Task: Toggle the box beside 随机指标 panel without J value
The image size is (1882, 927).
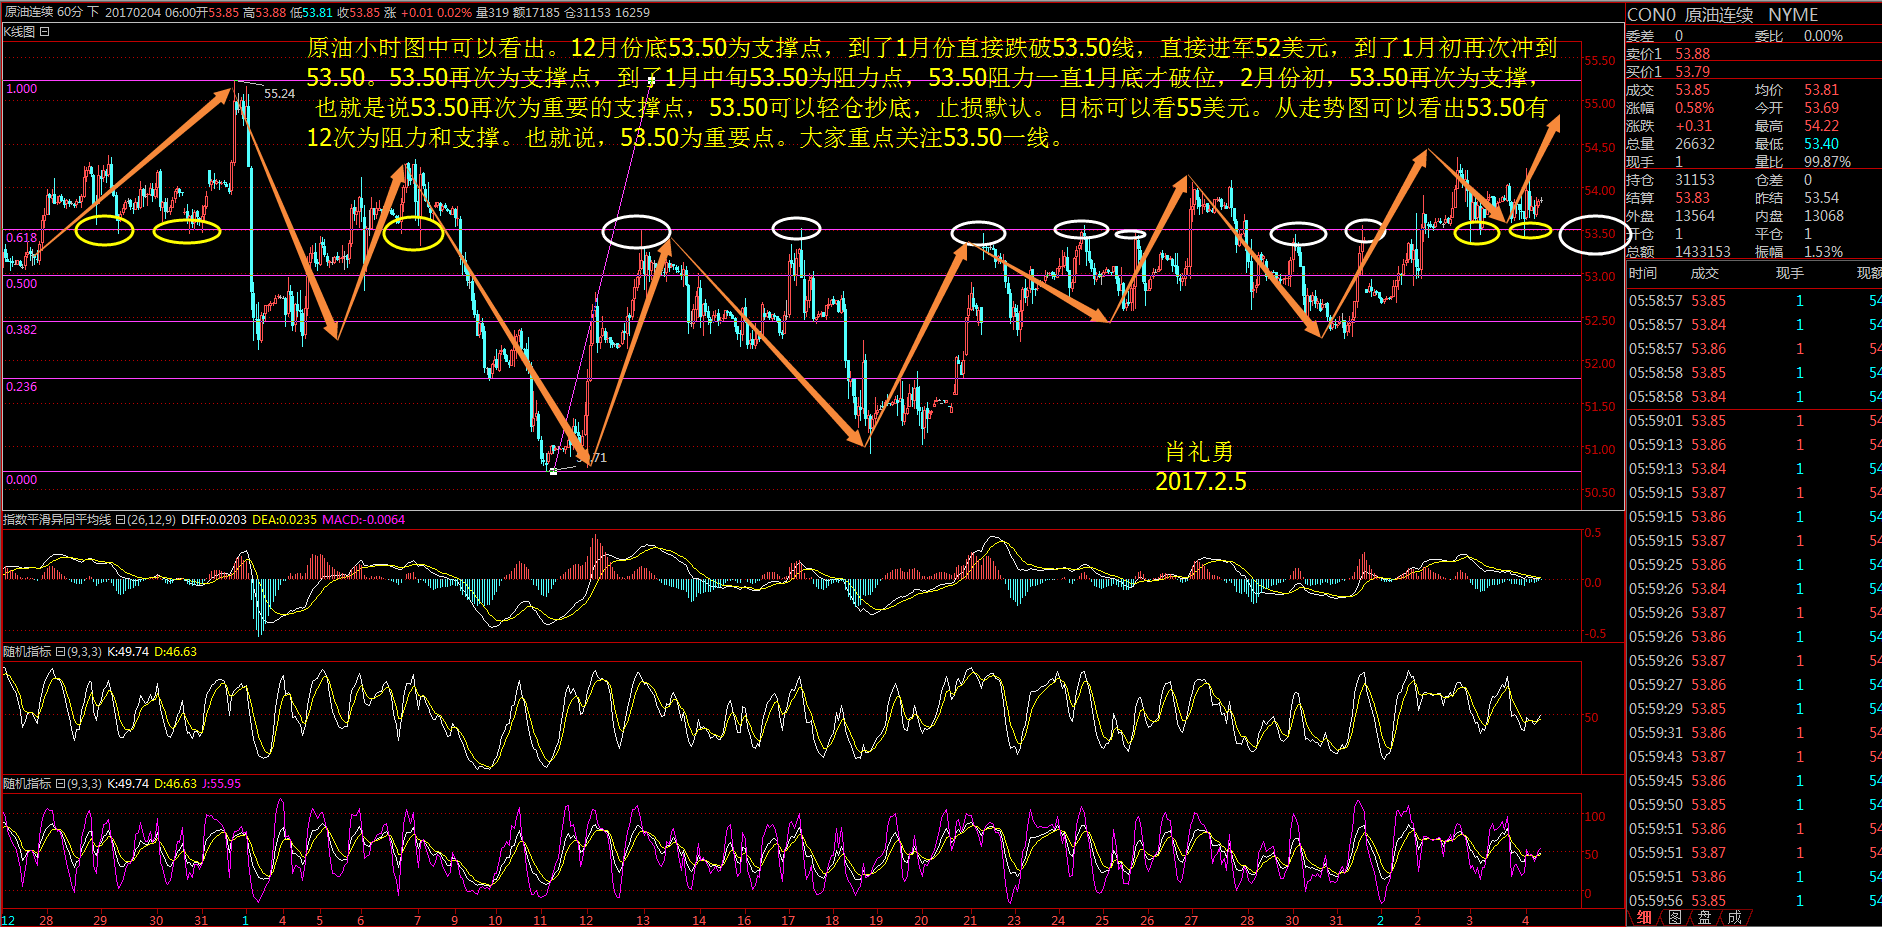Action: 60,652
